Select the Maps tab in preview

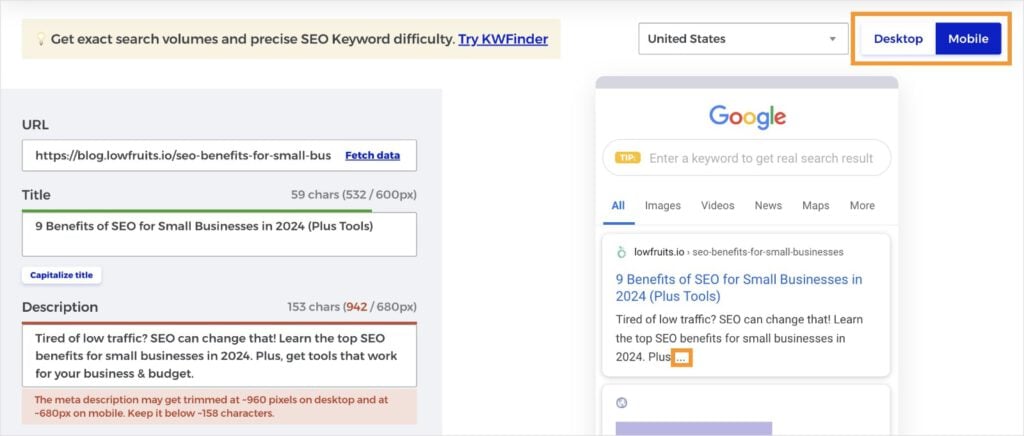point(816,206)
